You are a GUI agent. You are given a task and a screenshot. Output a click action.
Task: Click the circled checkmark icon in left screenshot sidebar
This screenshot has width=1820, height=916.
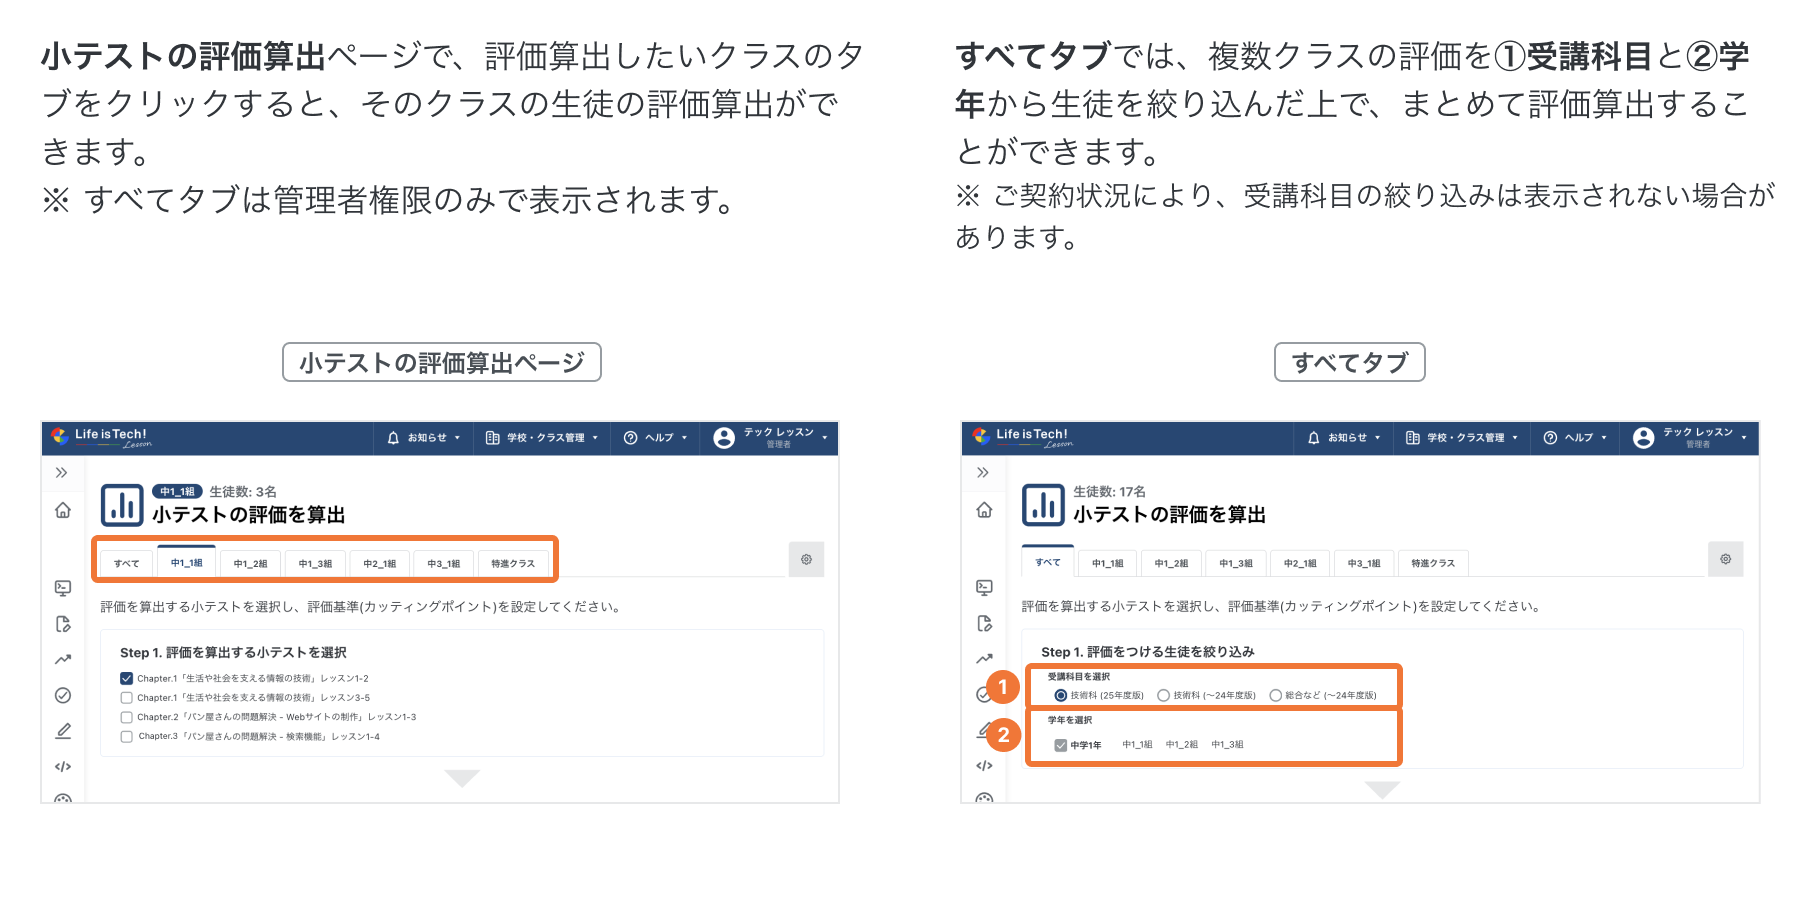(63, 695)
